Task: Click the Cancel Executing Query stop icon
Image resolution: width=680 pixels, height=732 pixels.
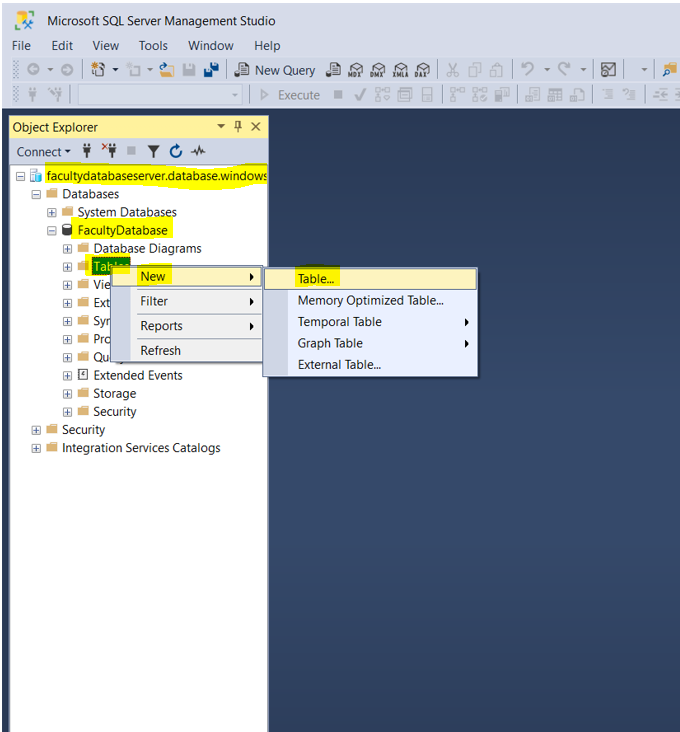Action: point(338,95)
